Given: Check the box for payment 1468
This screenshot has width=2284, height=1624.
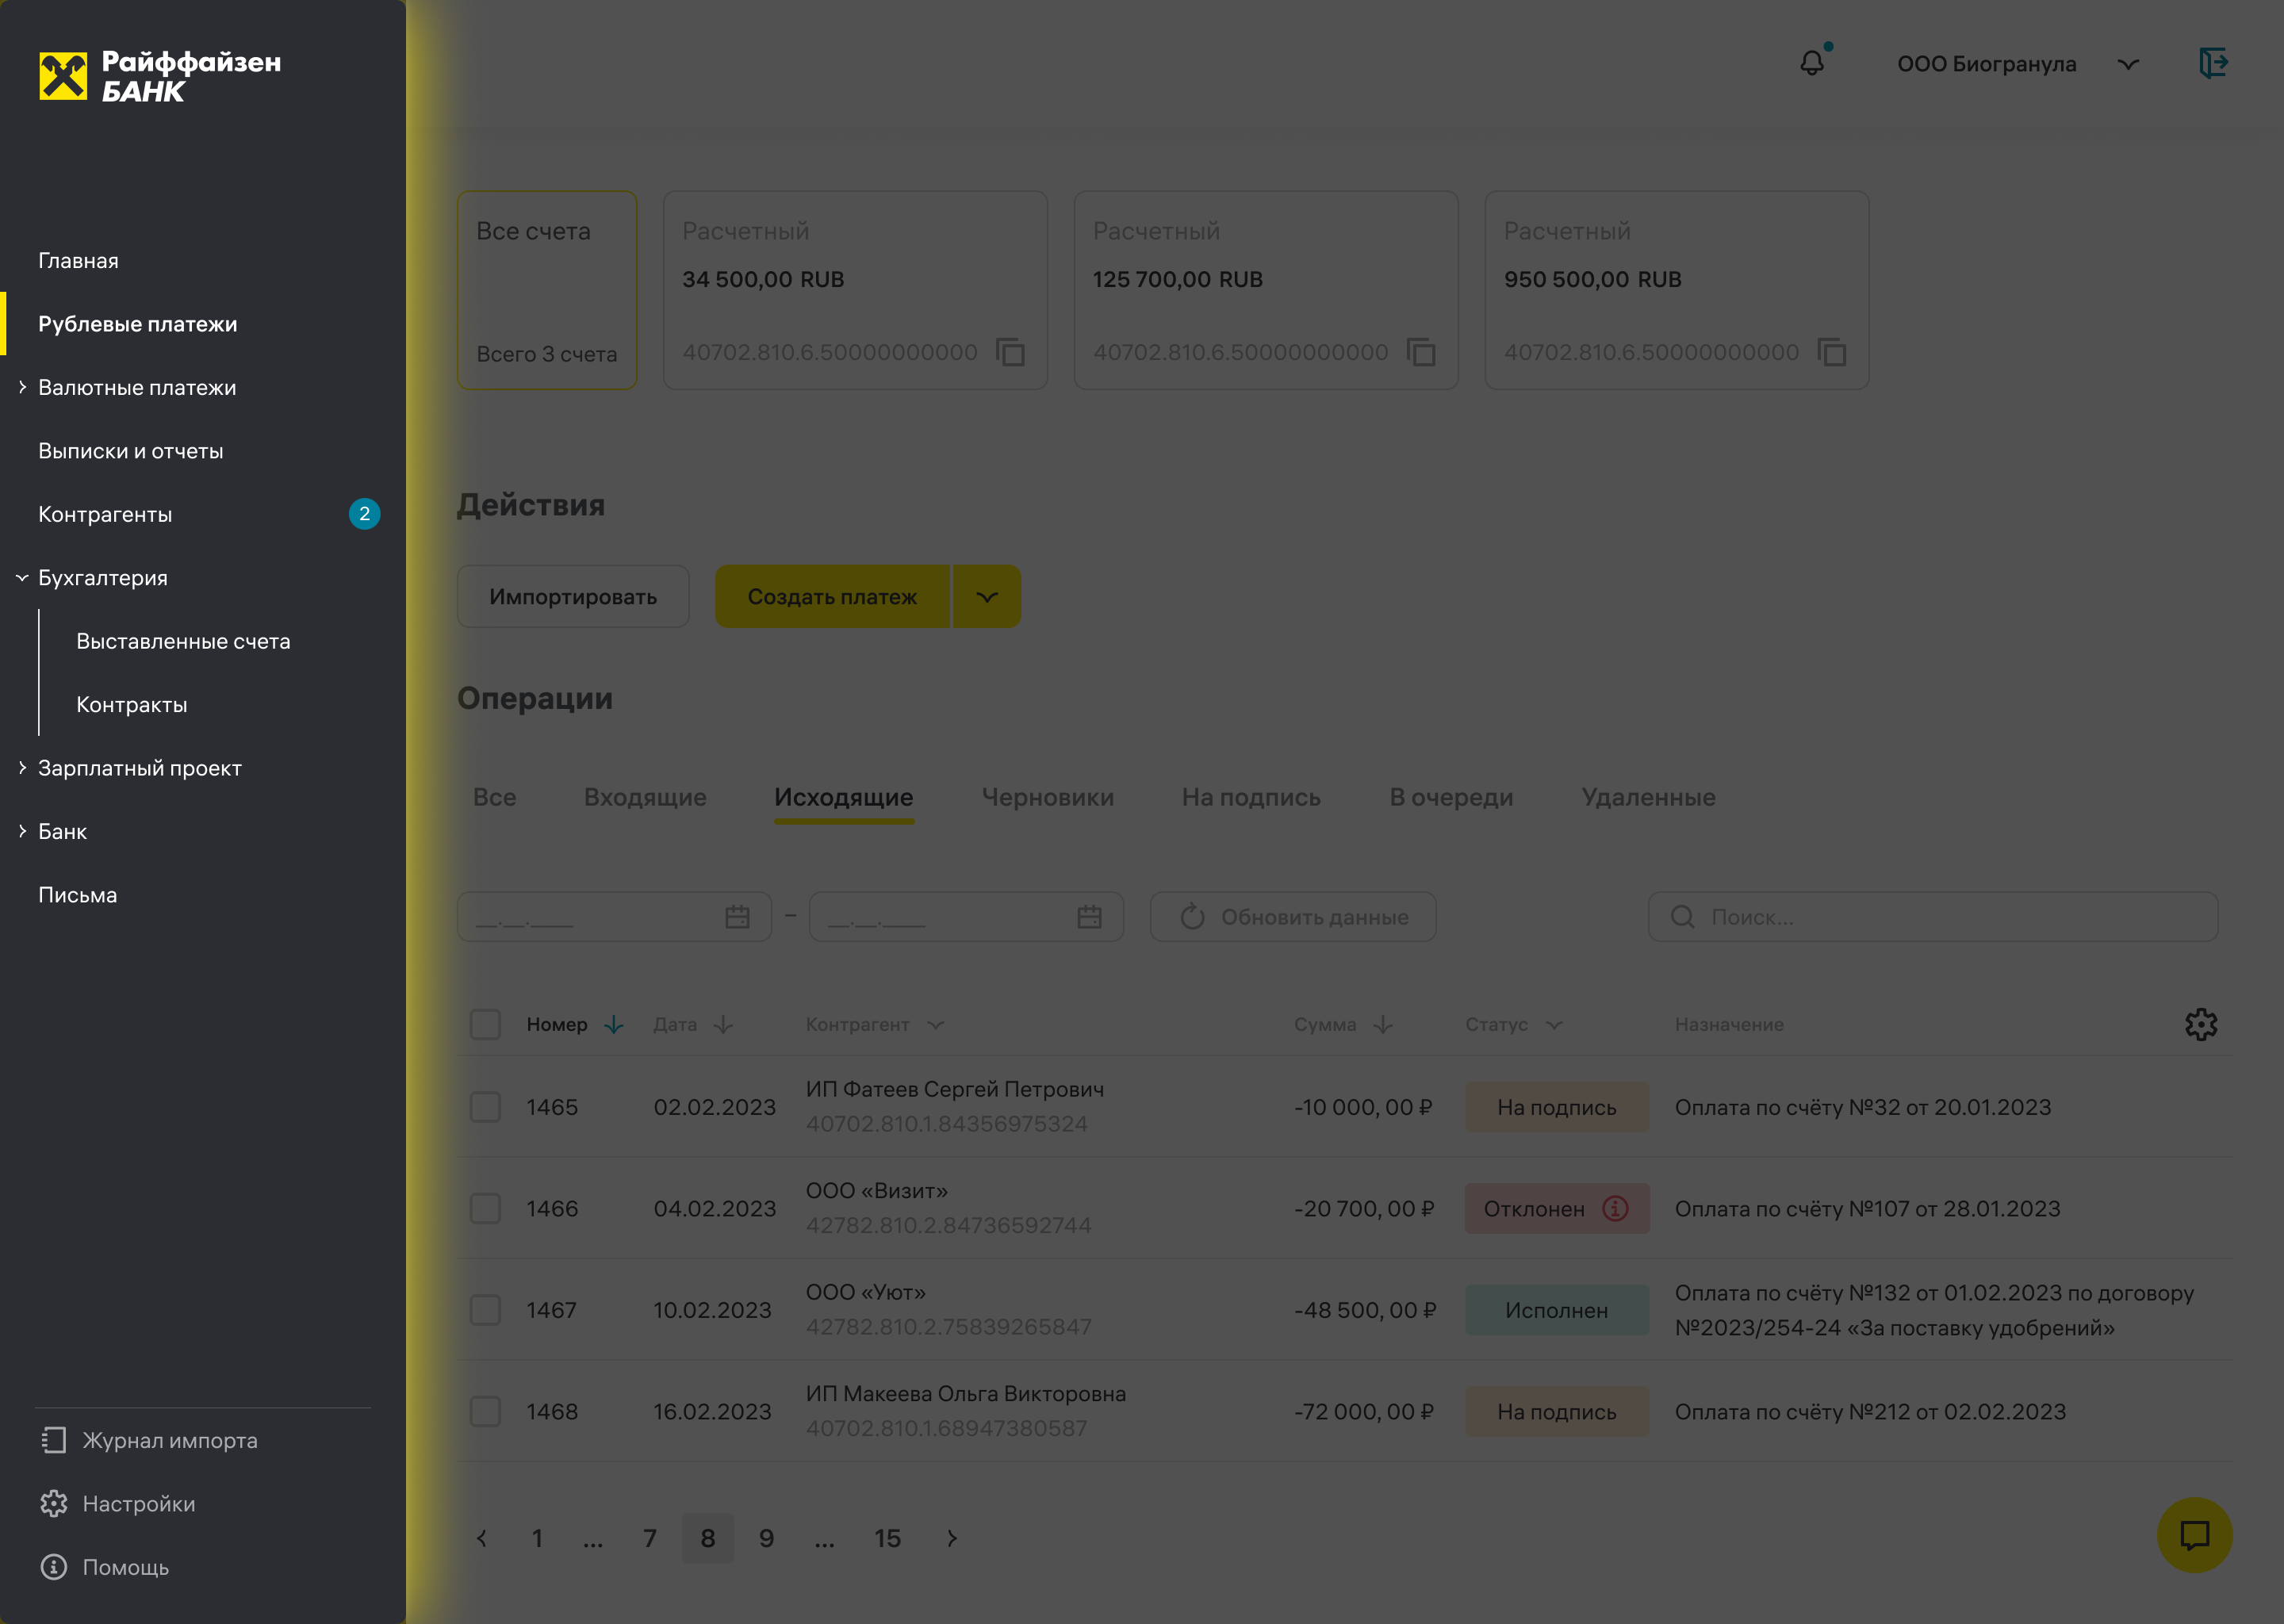Looking at the screenshot, I should pos(485,1411).
